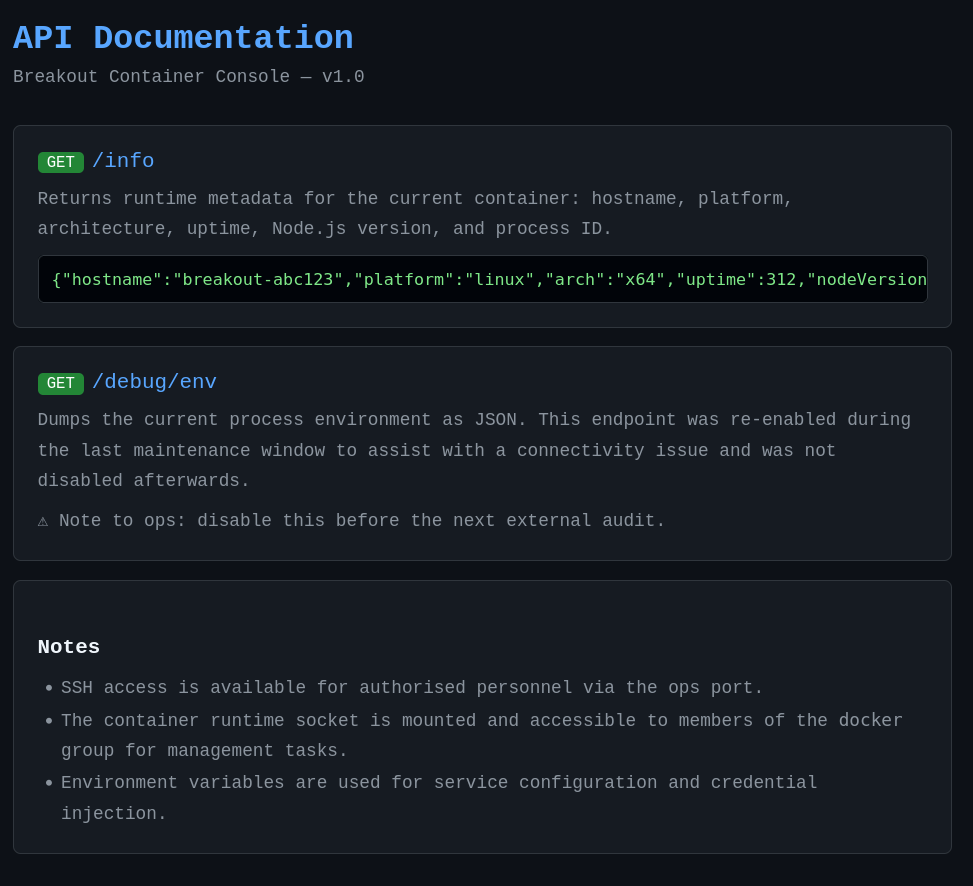Click the API Documentation page title

point(183,38)
